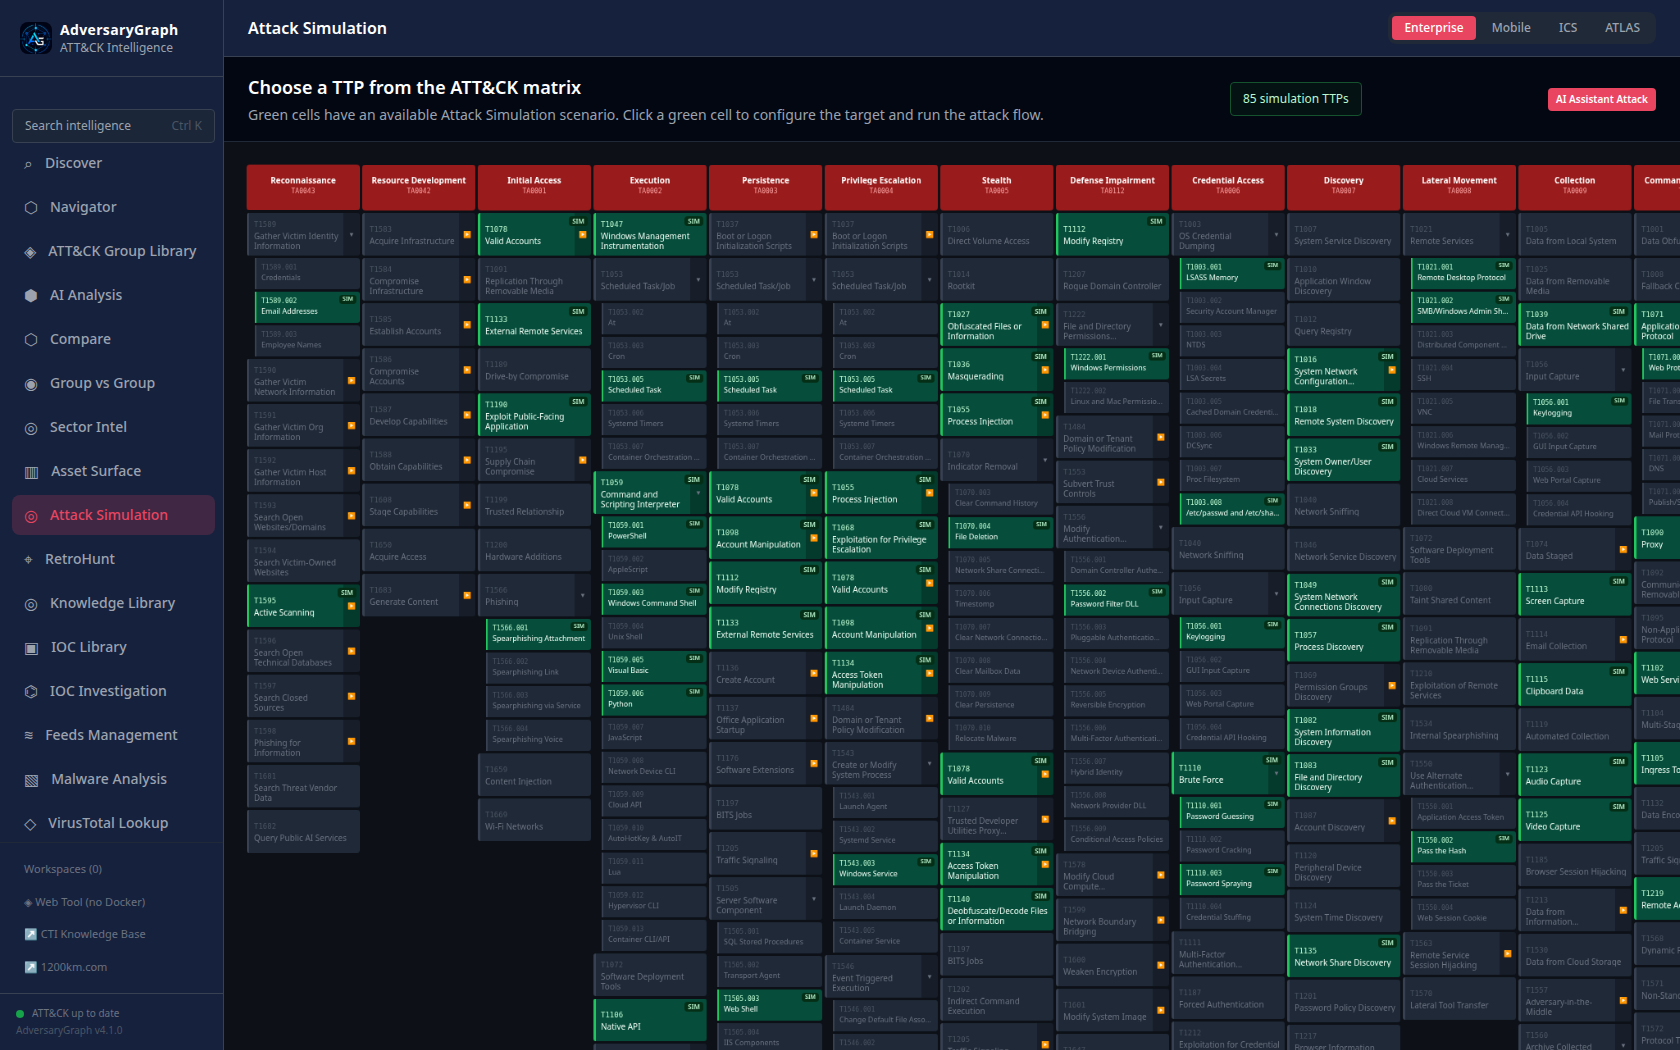Select the Attack Simulation sidebar icon

point(31,516)
